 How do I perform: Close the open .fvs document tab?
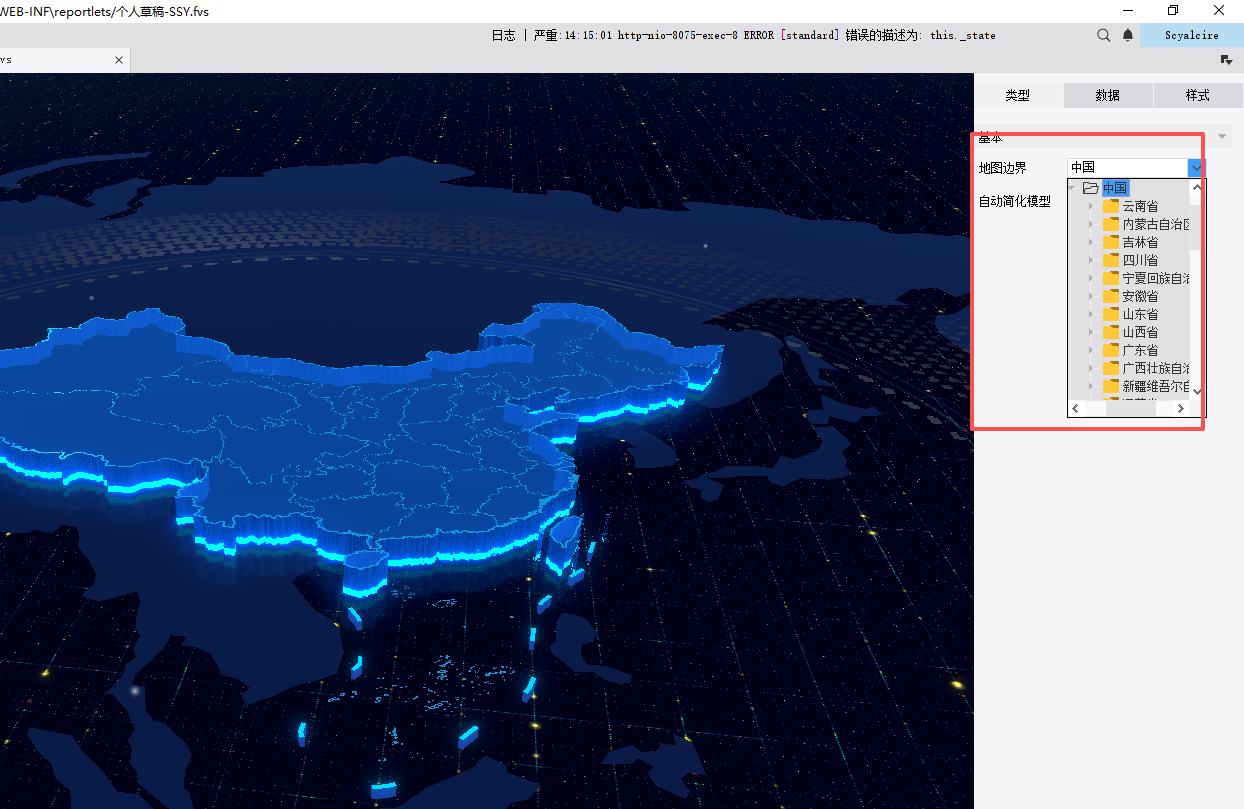pyautogui.click(x=119, y=60)
